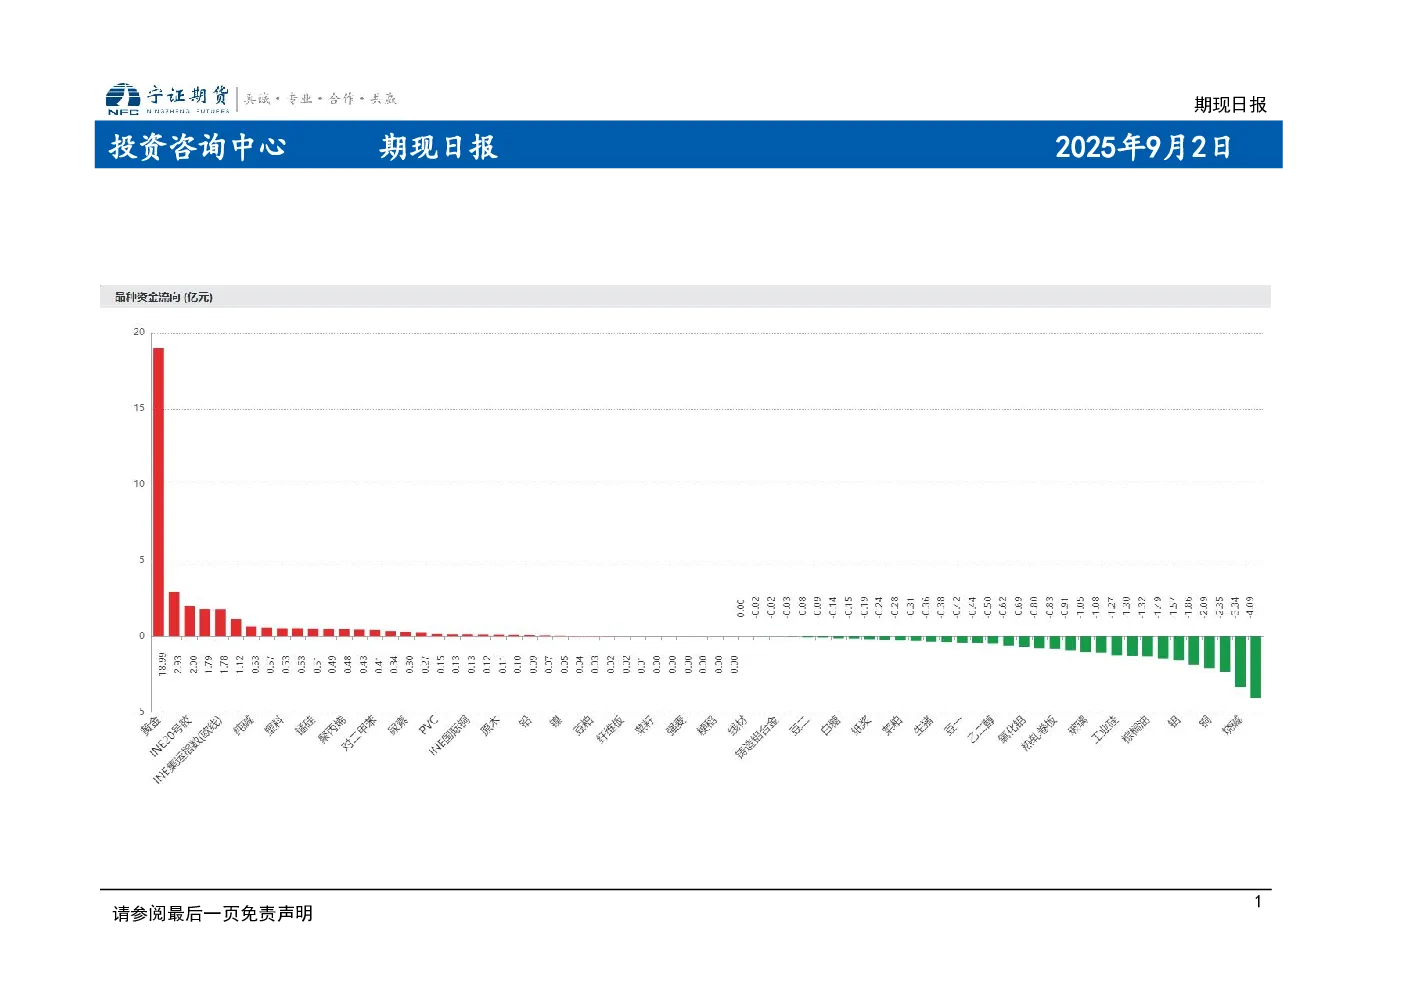Click the INE20号胶 category label
Image resolution: width=1403 pixels, height=993 pixels.
(x=170, y=735)
